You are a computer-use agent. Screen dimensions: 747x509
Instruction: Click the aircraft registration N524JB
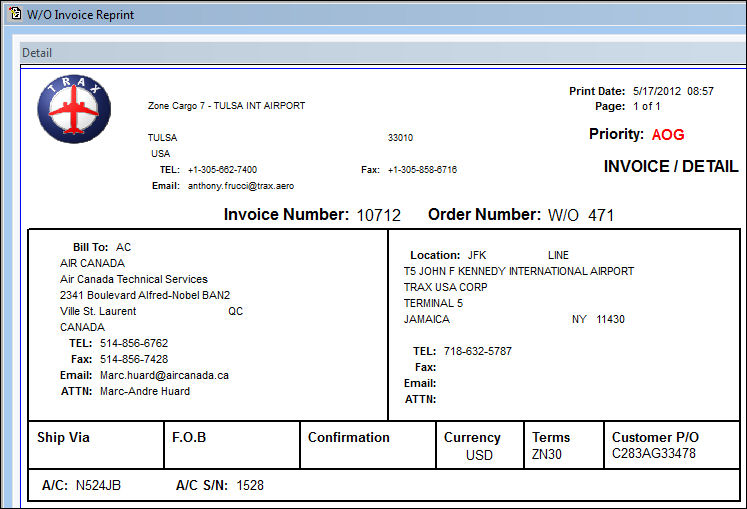tap(98, 486)
